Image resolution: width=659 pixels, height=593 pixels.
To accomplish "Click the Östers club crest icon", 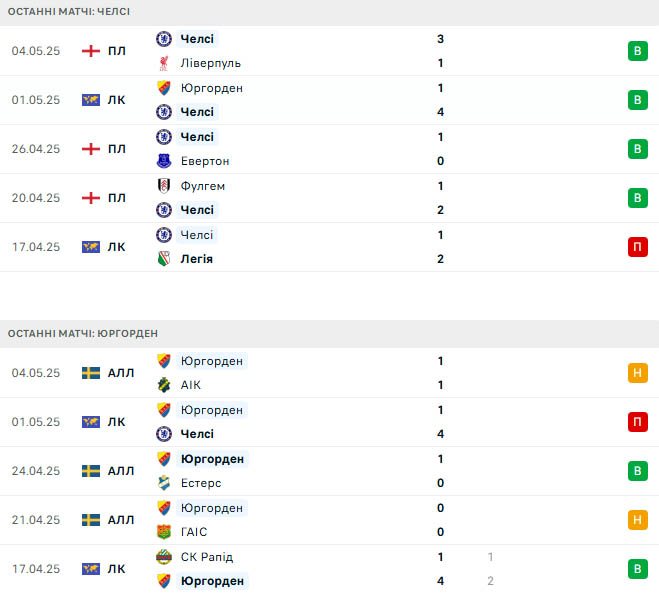I will pyautogui.click(x=164, y=483).
